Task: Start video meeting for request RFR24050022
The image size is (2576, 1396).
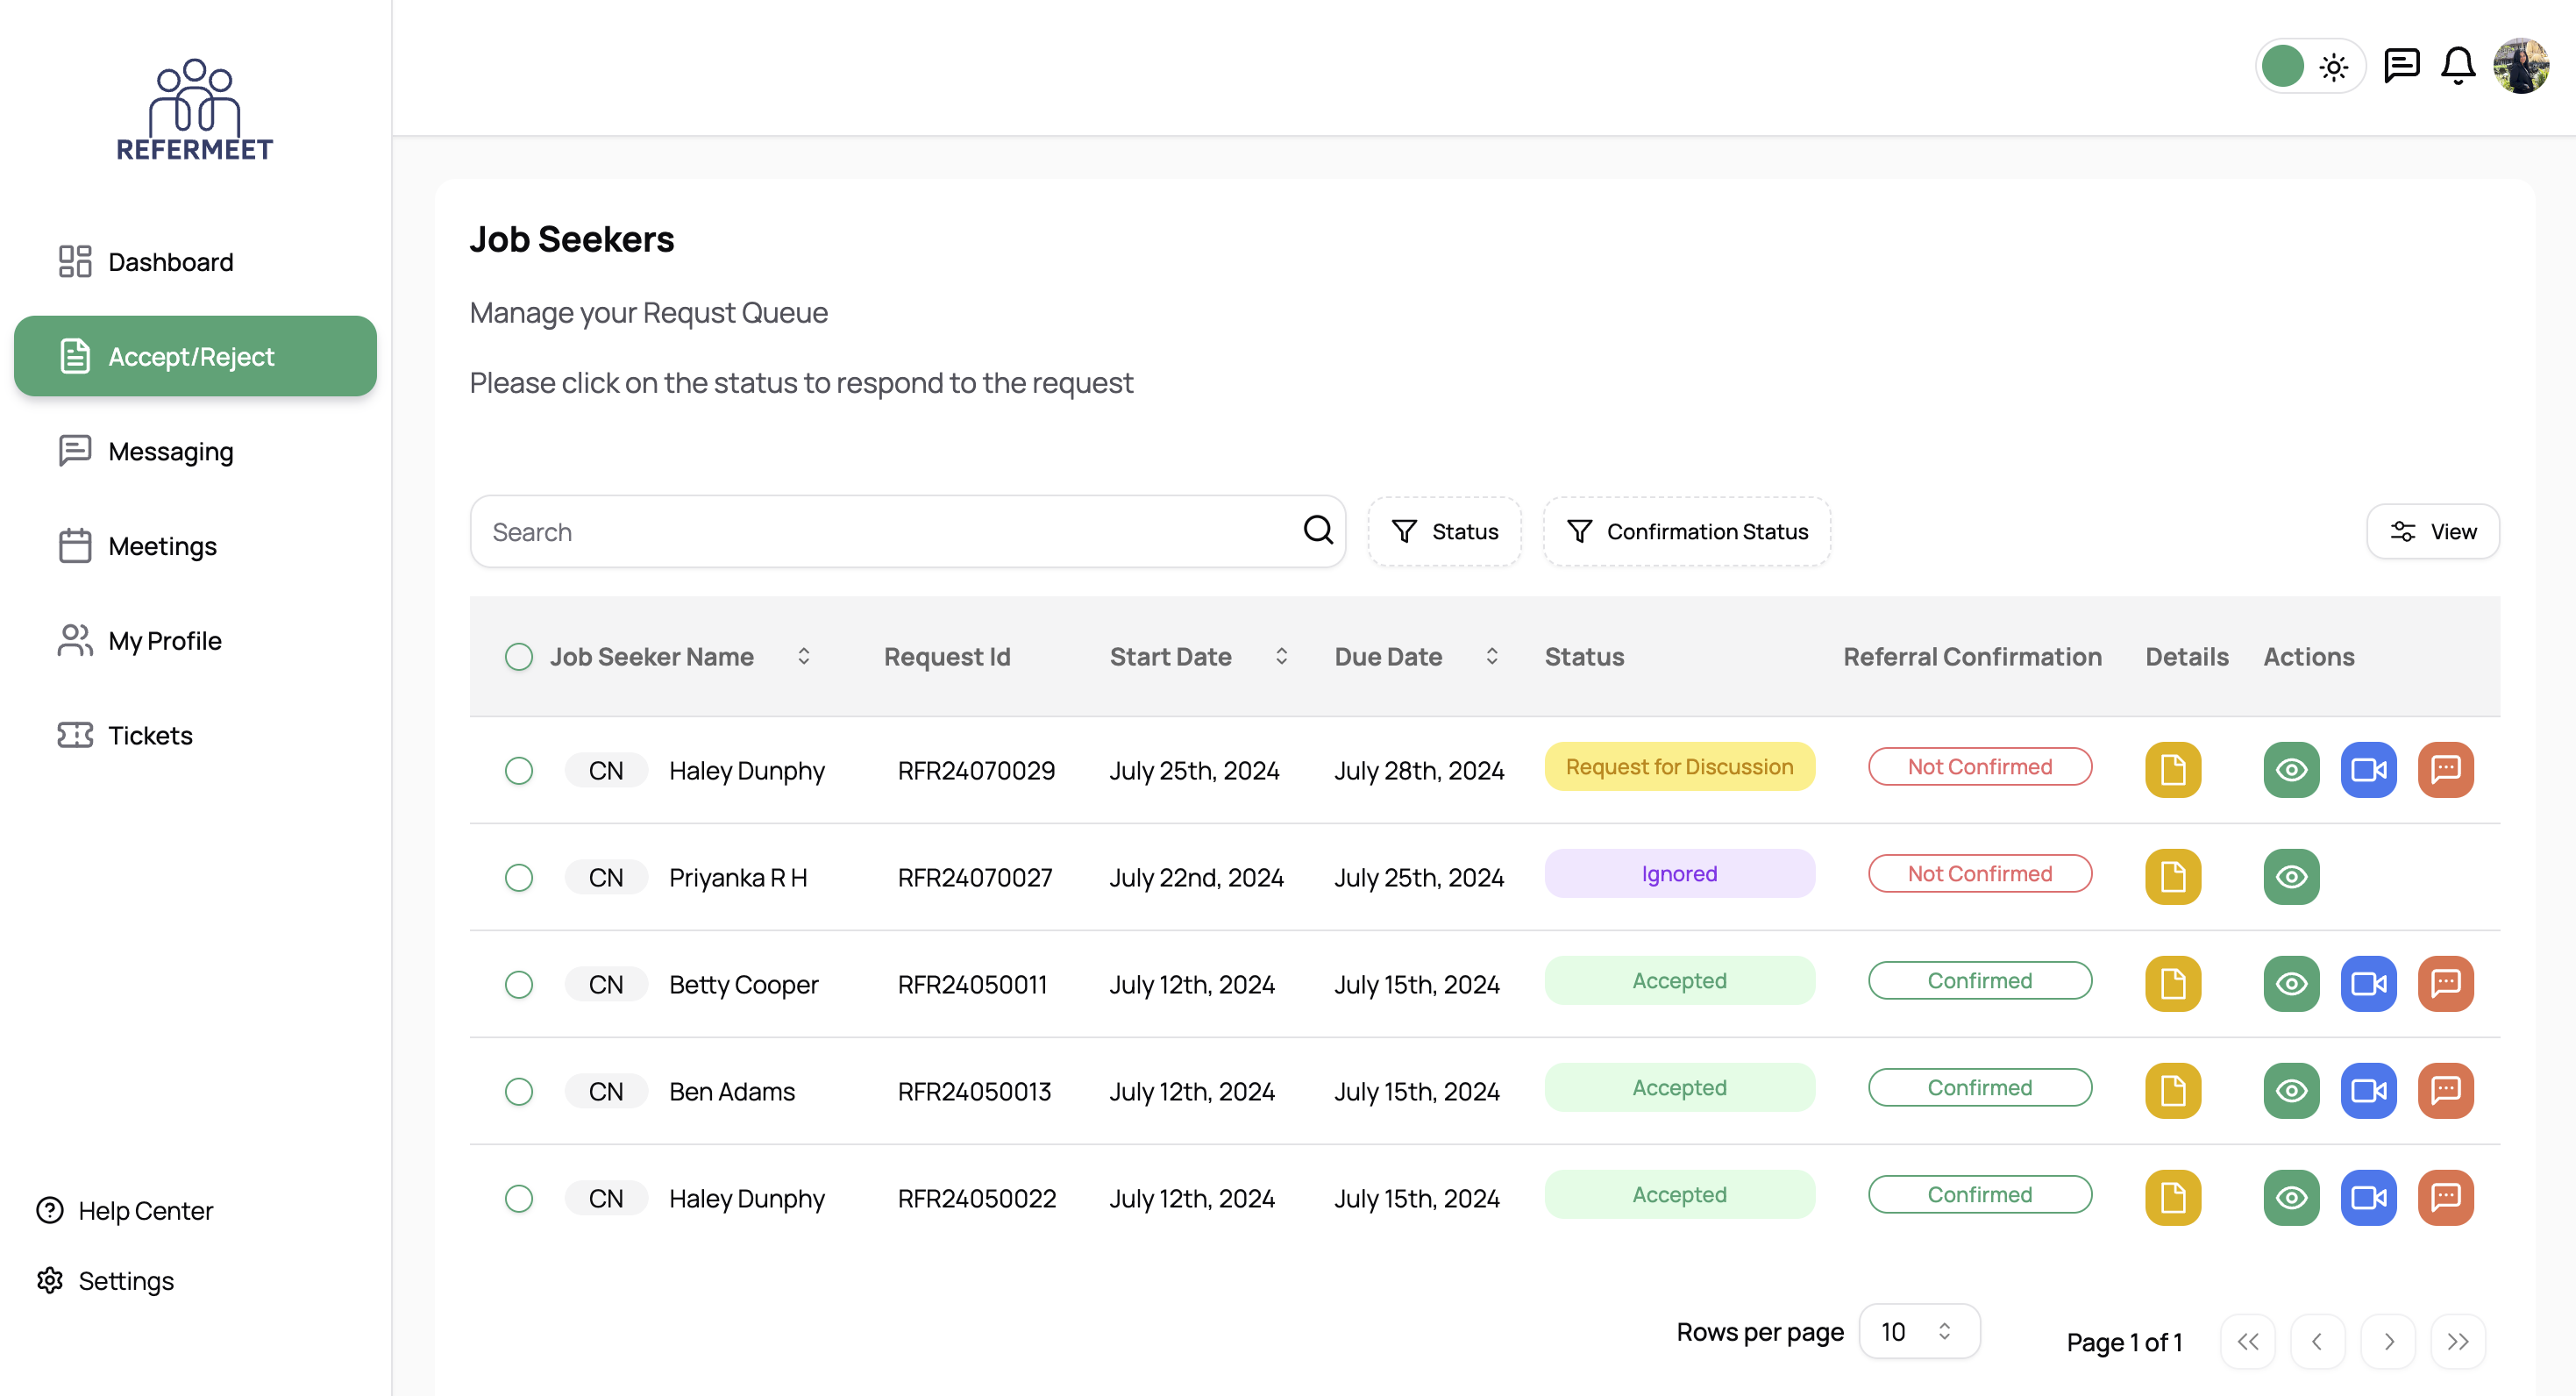Action: tap(2368, 1198)
